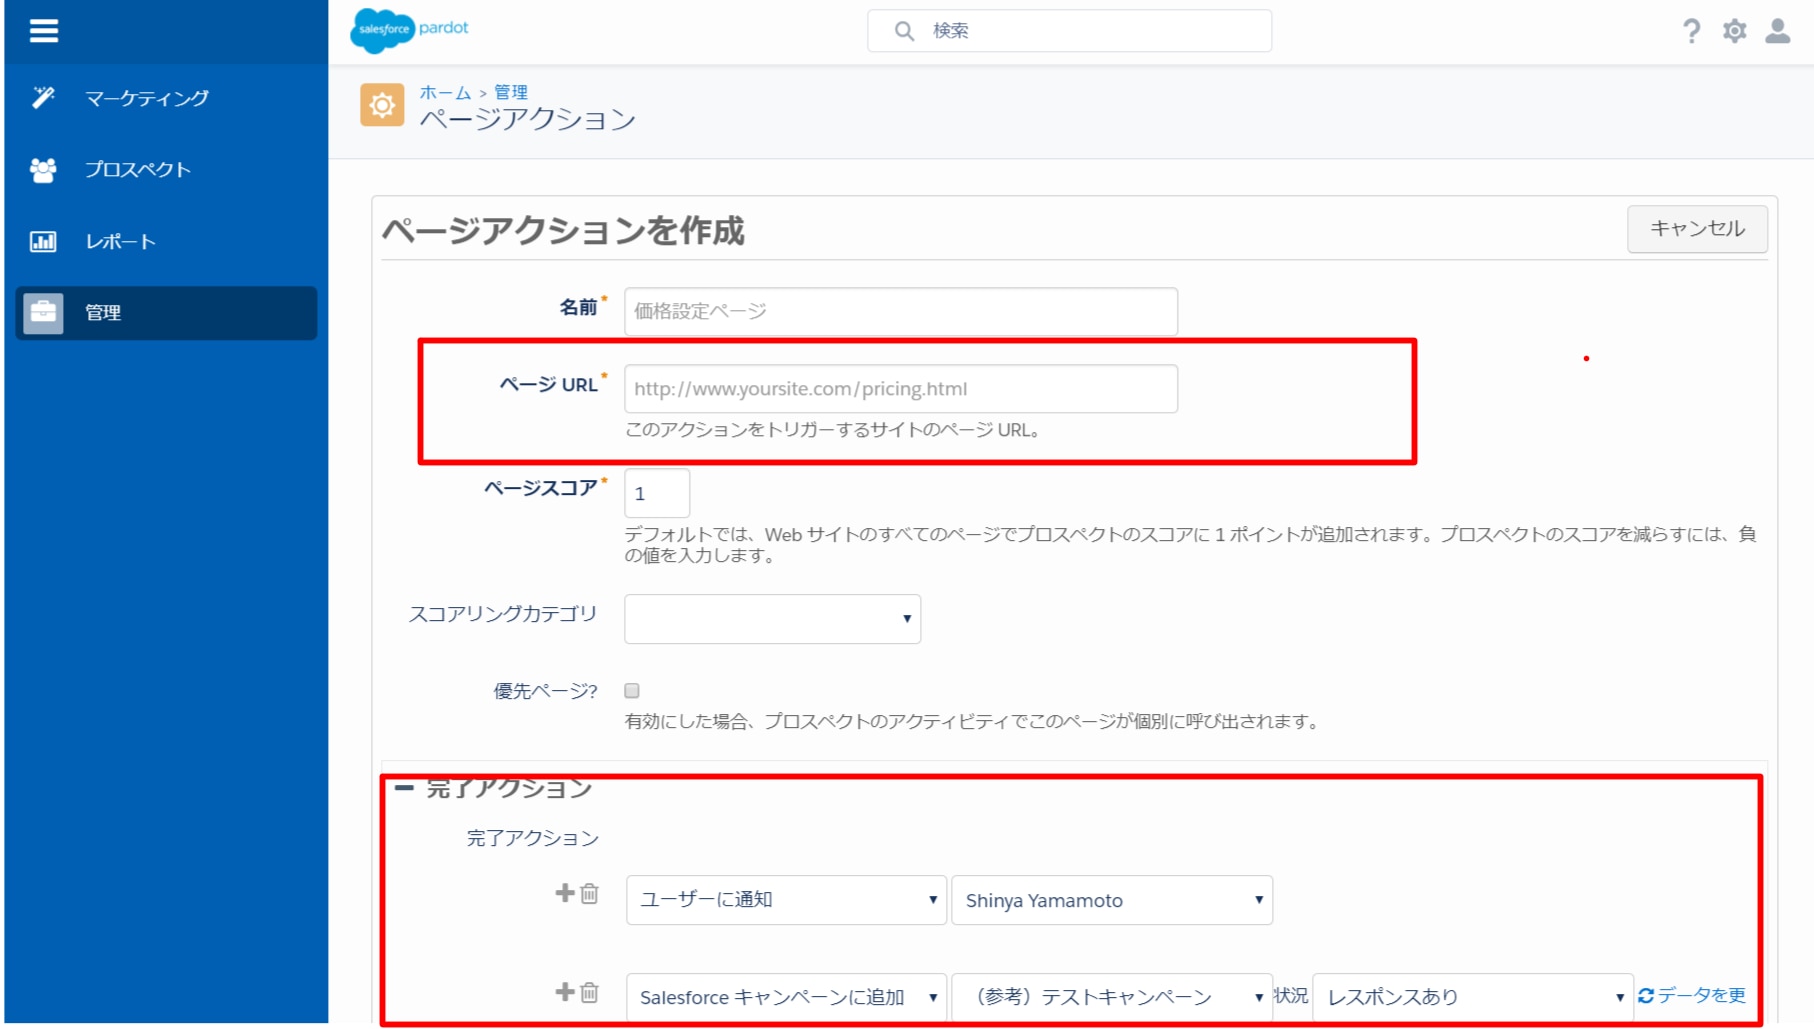Open the ユーザーに通知 action dropdown
1814x1029 pixels.
pyautogui.click(x=786, y=900)
